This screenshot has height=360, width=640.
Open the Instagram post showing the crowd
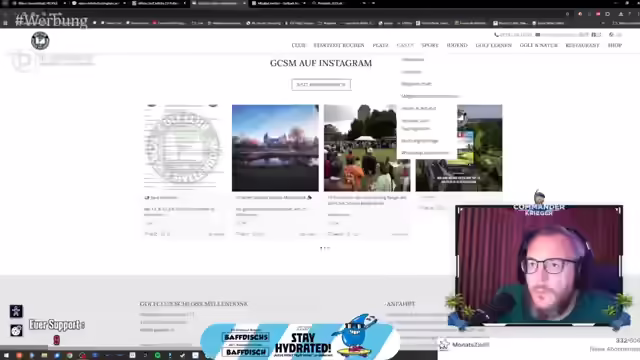(x=367, y=148)
